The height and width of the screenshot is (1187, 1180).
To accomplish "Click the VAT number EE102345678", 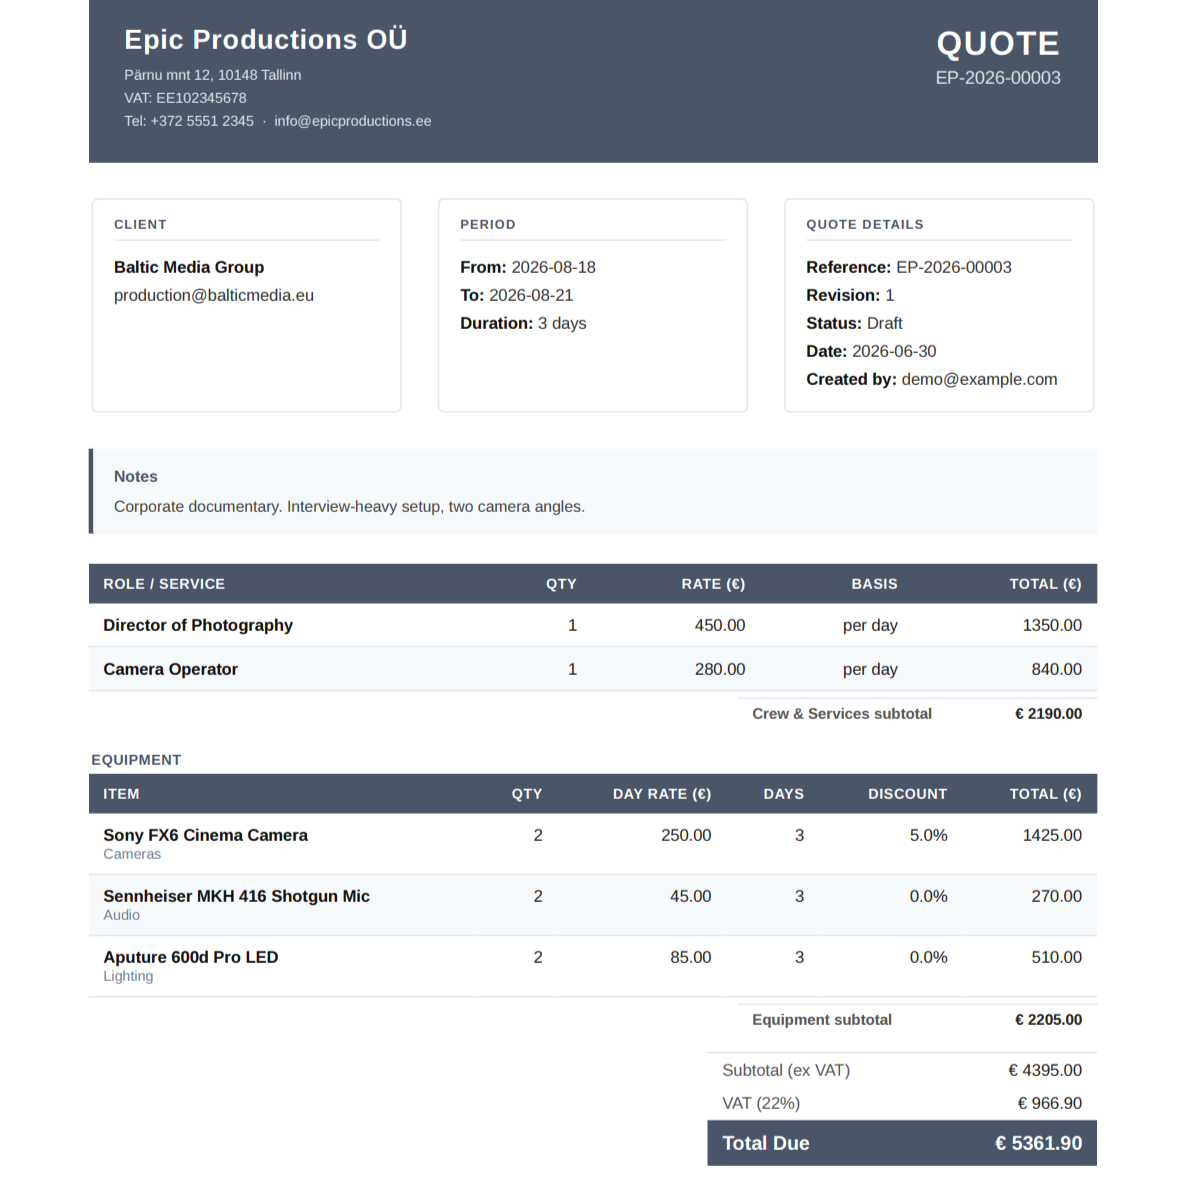I will [201, 98].
